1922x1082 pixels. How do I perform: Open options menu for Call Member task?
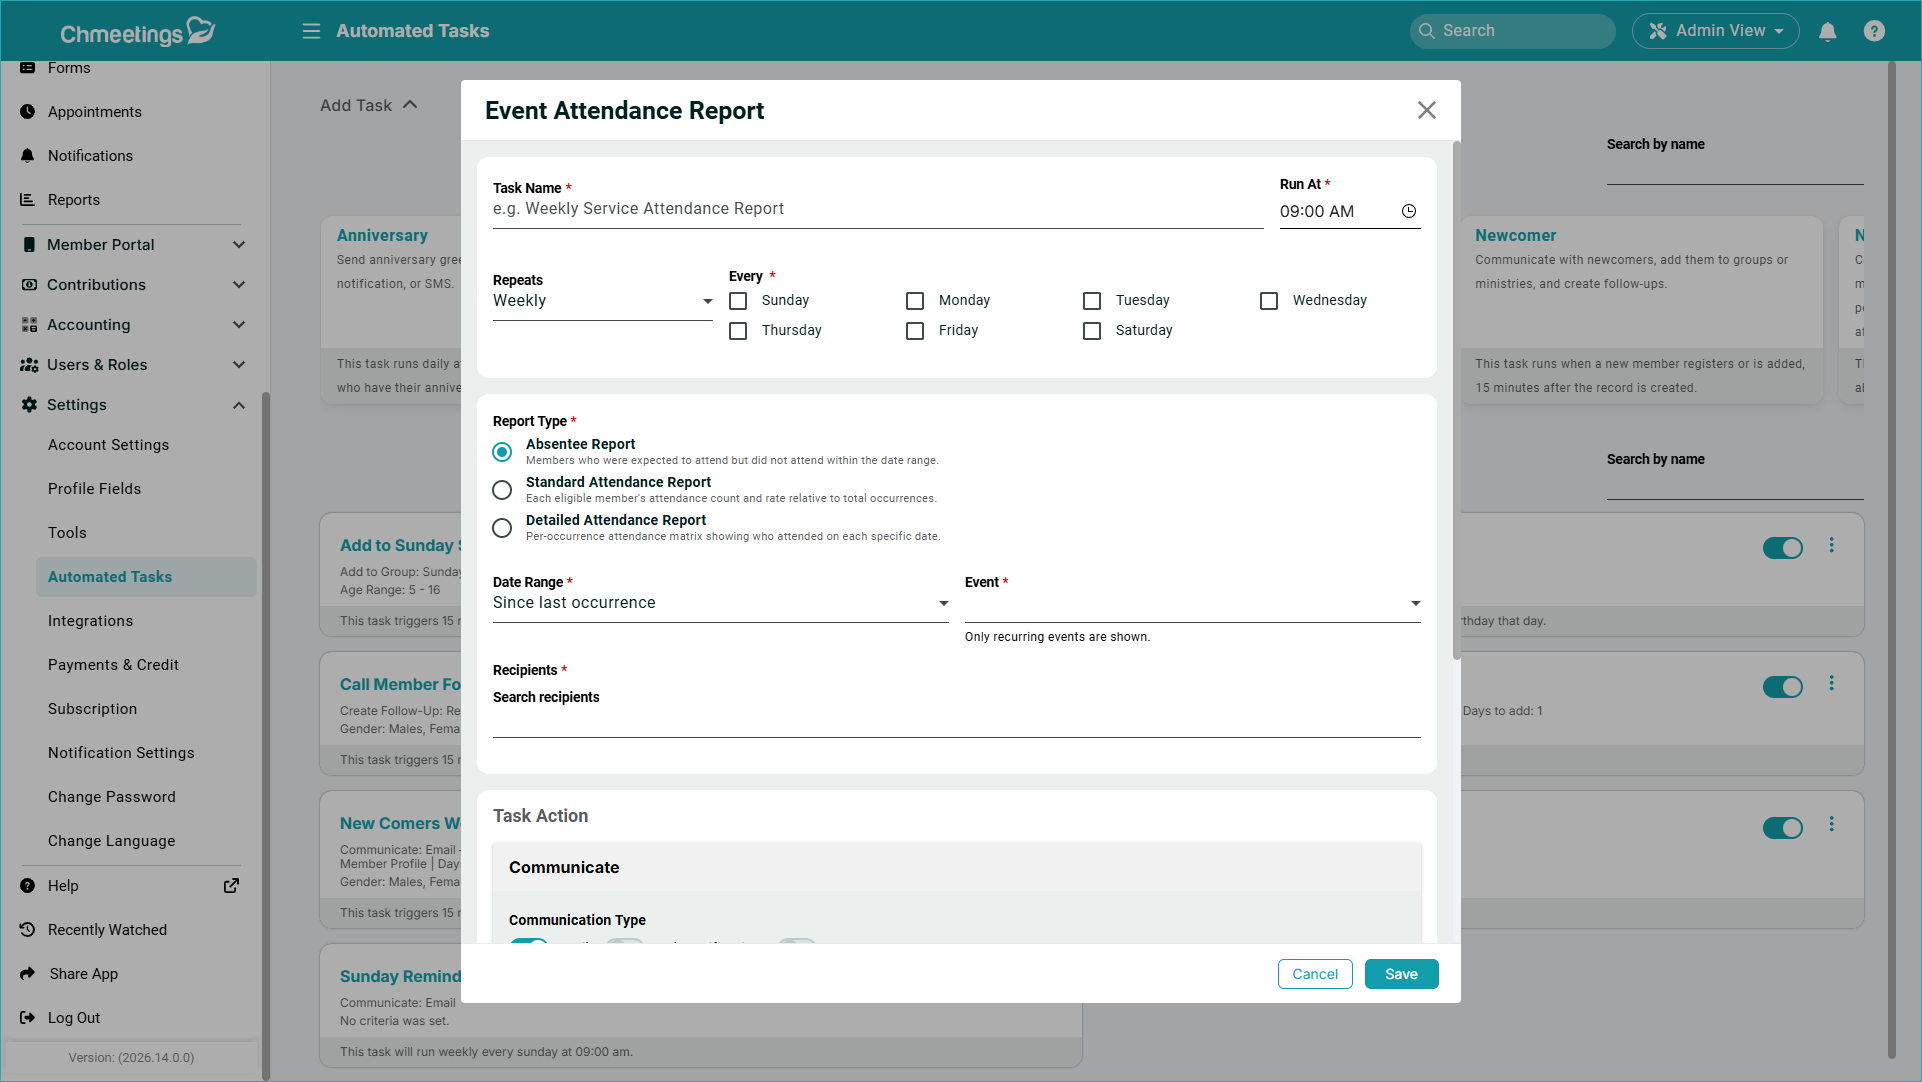1831,683
